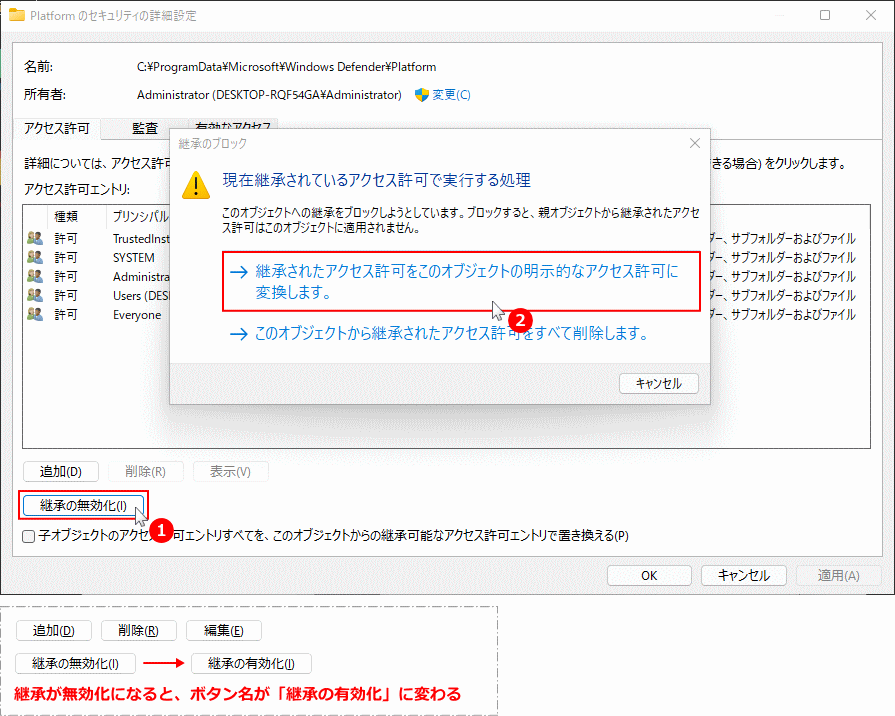895x716 pixels.
Task: Click the 適用(A) button
Action: [838, 576]
